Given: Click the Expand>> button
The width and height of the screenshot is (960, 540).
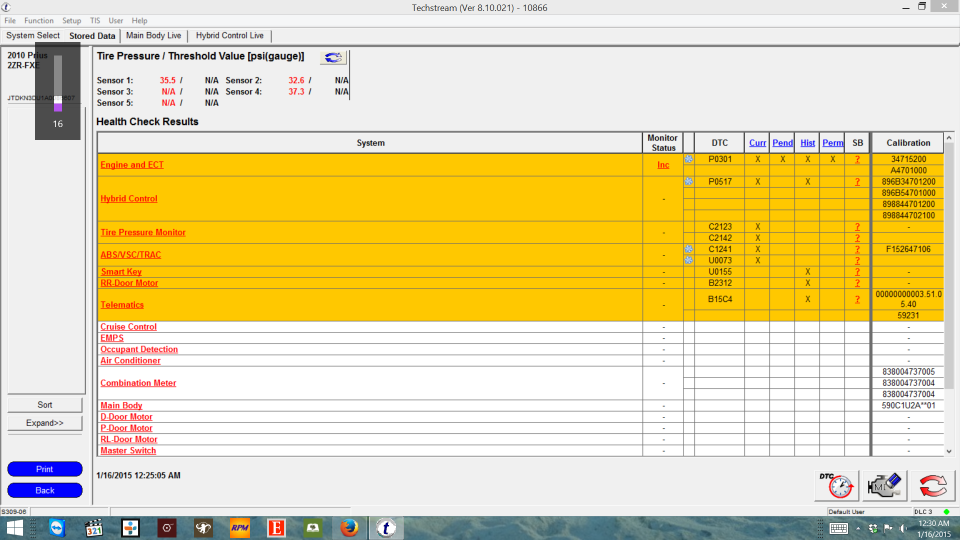Looking at the screenshot, I should click(45, 423).
